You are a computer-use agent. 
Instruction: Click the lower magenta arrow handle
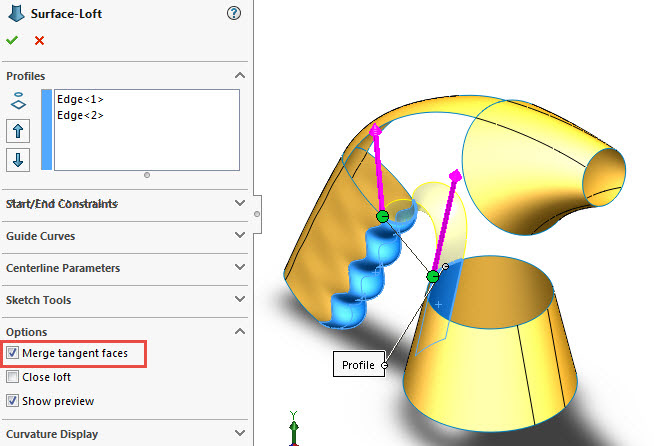(455, 175)
